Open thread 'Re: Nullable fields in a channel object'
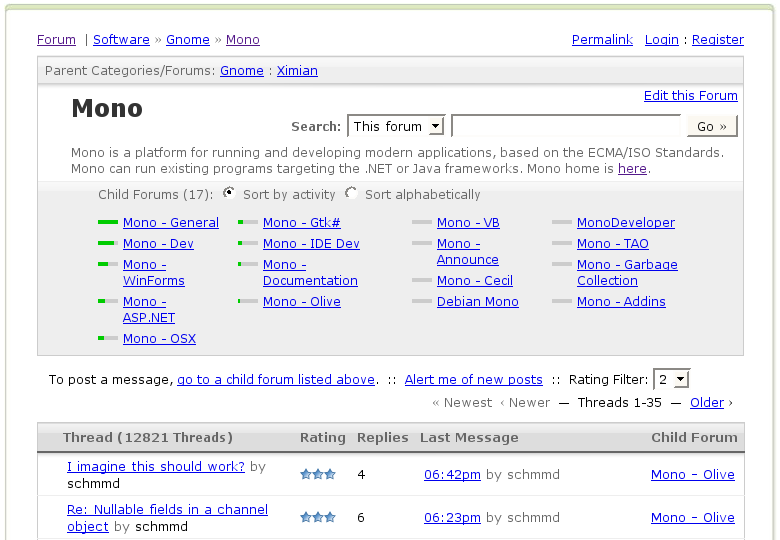This screenshot has width=780, height=540. pyautogui.click(x=167, y=518)
